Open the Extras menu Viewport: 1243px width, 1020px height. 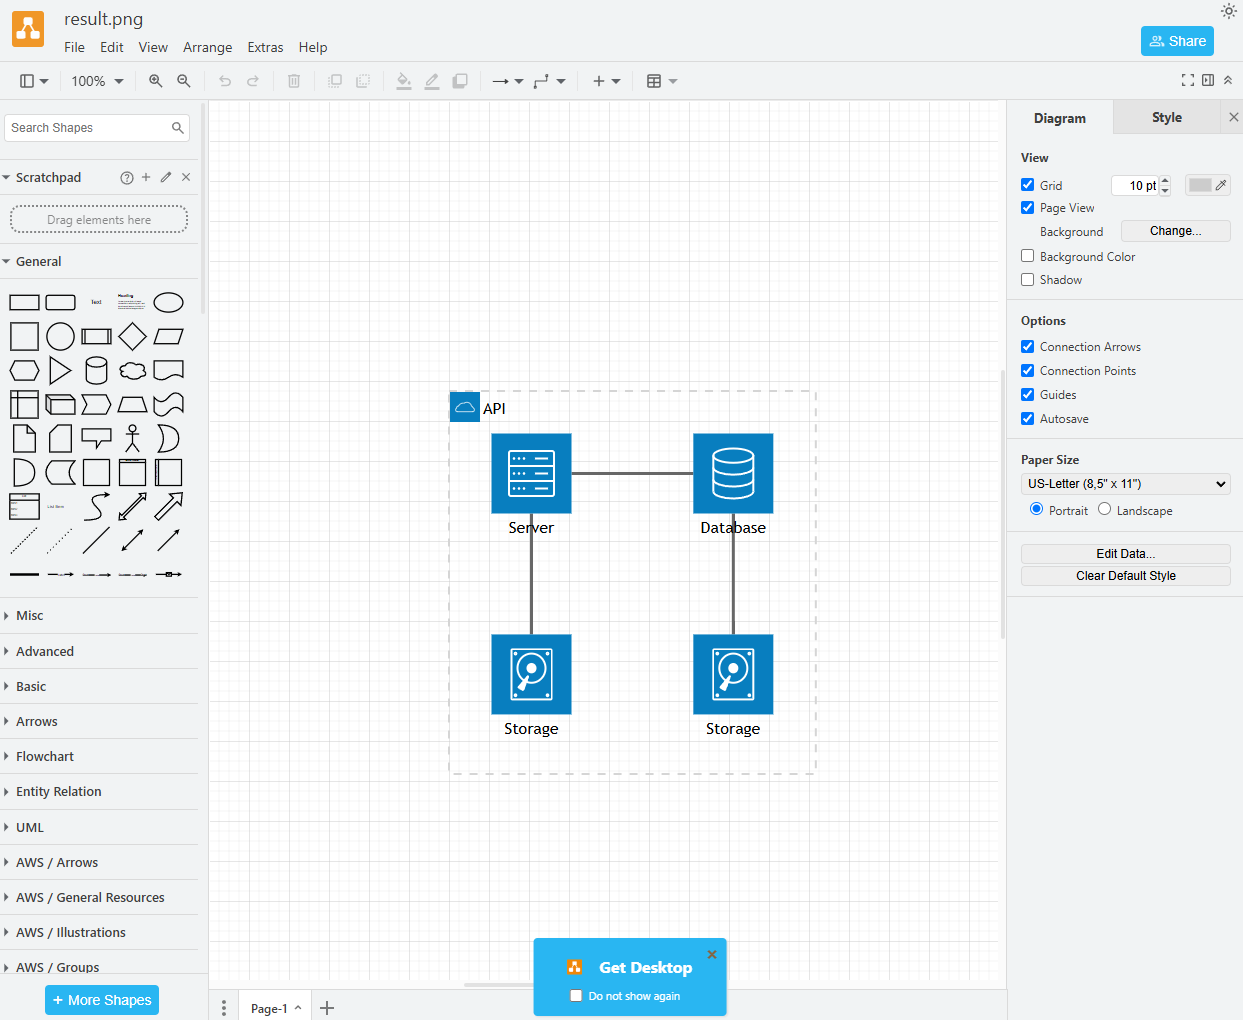point(265,47)
